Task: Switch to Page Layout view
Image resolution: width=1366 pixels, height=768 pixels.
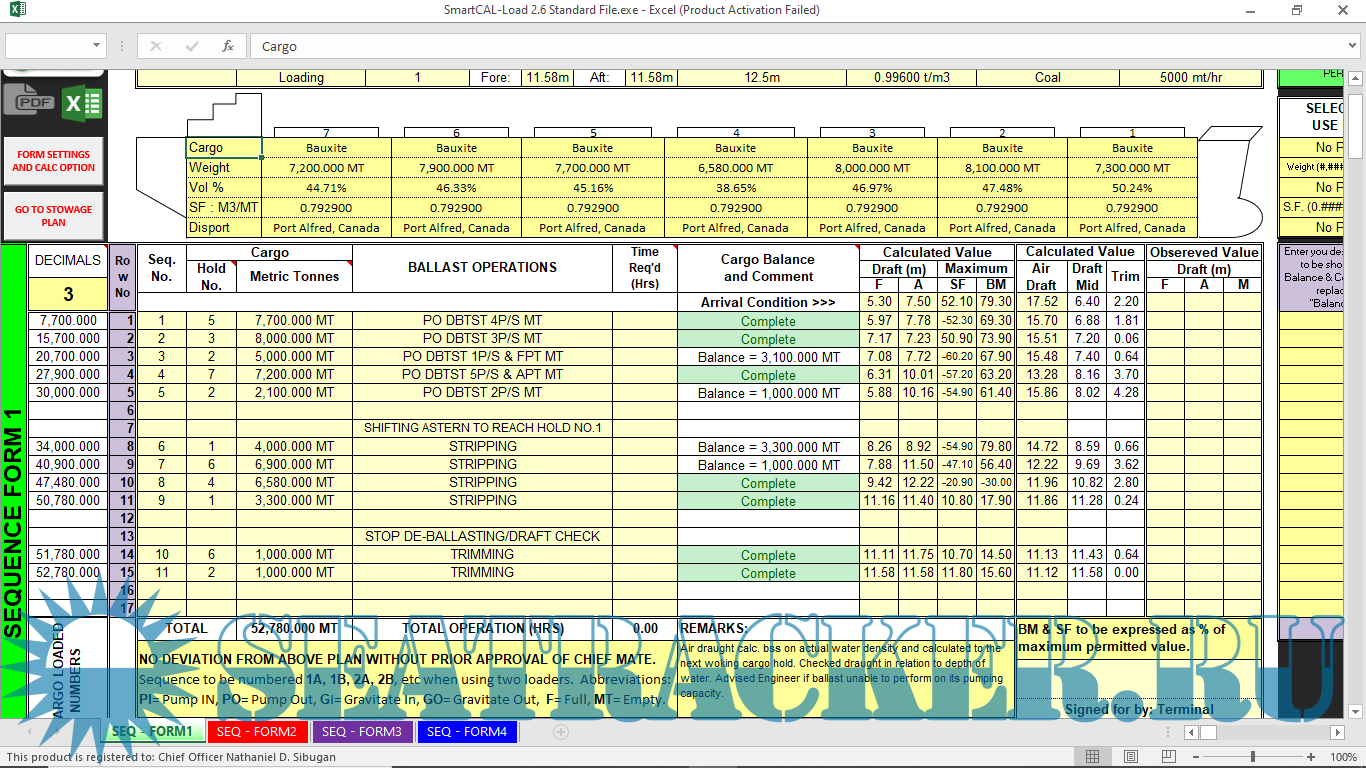Action: coord(1130,757)
